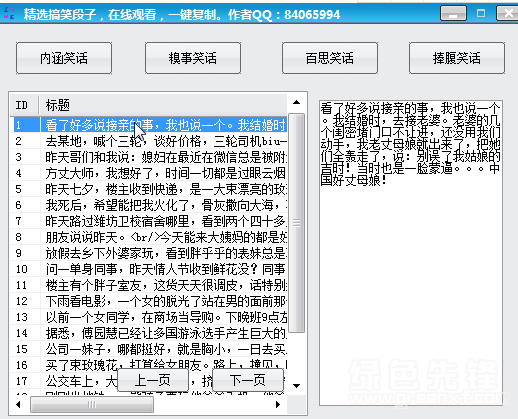The image size is (518, 419).
Task: Click the vertical scrollbar thumb in the list
Action: click(x=296, y=223)
